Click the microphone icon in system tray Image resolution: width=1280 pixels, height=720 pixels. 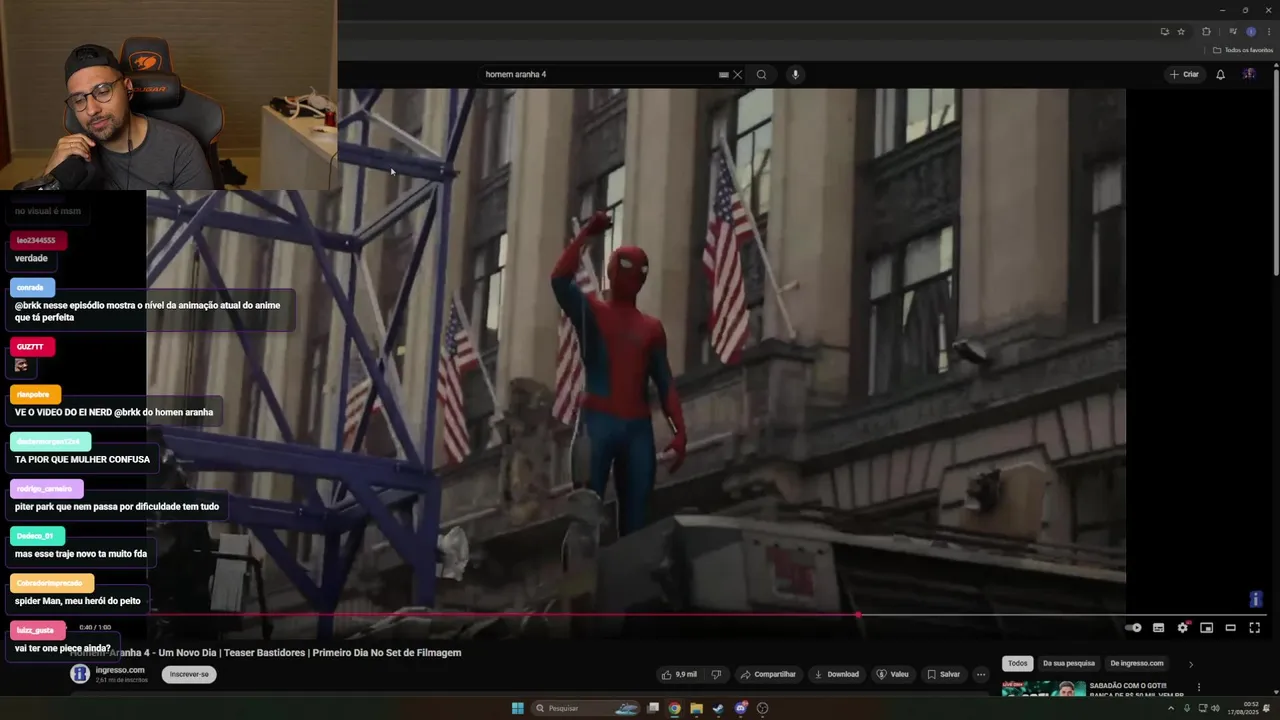coord(1187,708)
